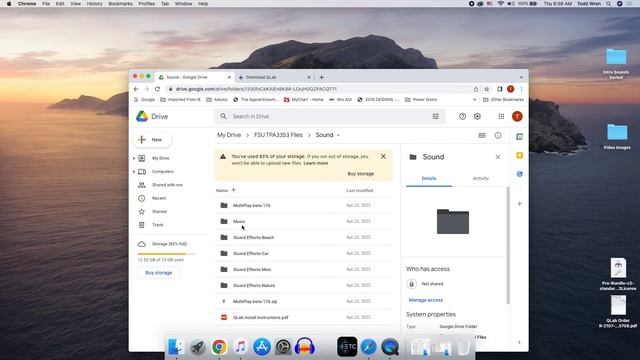The width and height of the screenshot is (640, 360).
Task: Click the Search in Drive field
Action: (329, 116)
